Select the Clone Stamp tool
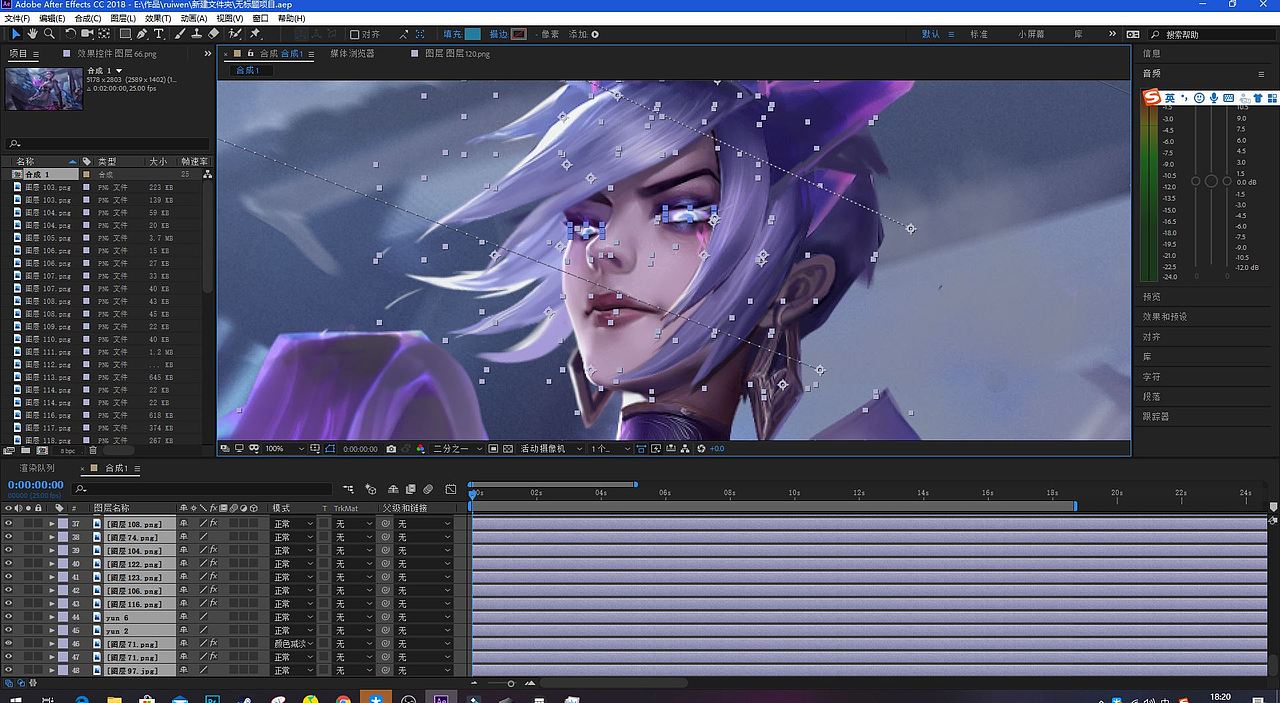Image resolution: width=1280 pixels, height=703 pixels. click(x=196, y=34)
